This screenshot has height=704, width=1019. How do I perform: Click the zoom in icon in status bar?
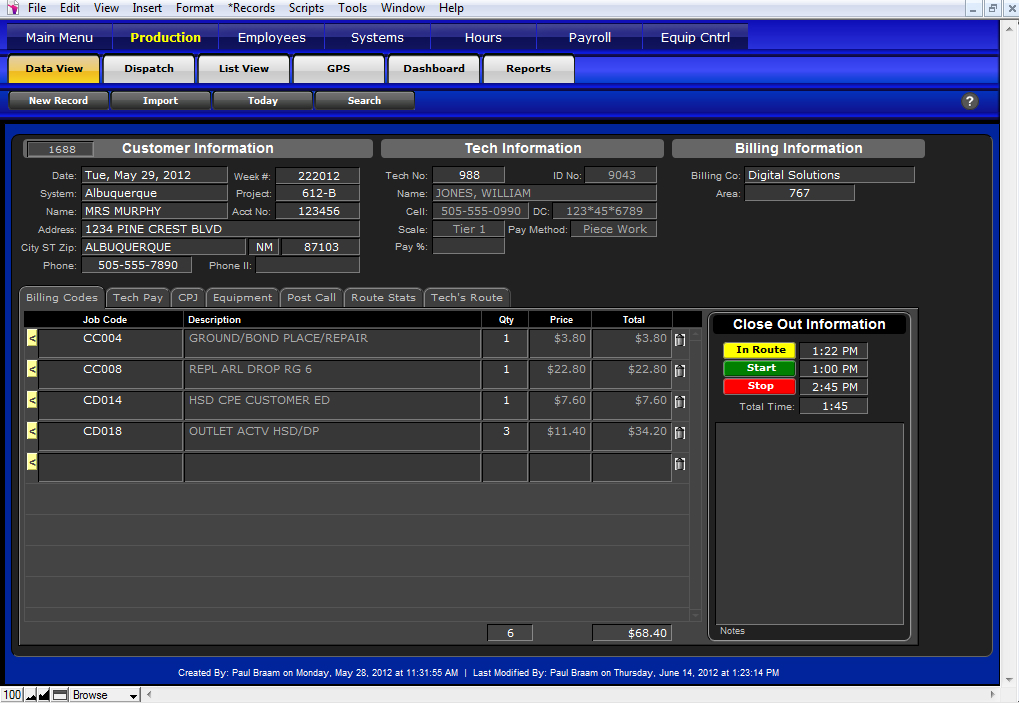click(x=44, y=695)
